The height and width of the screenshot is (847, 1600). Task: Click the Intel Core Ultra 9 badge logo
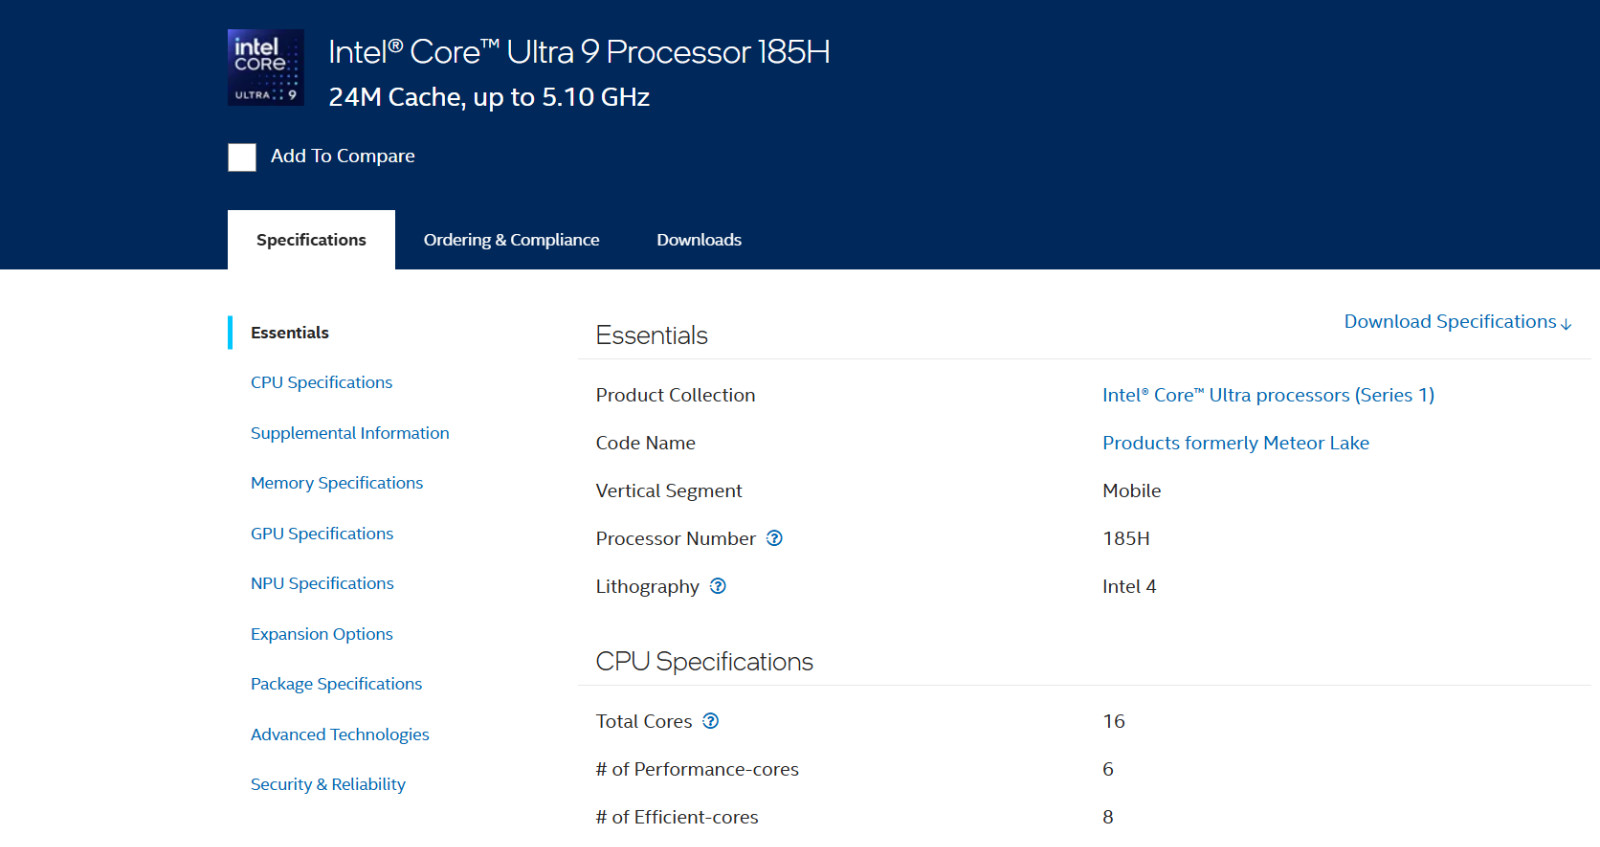coord(265,67)
